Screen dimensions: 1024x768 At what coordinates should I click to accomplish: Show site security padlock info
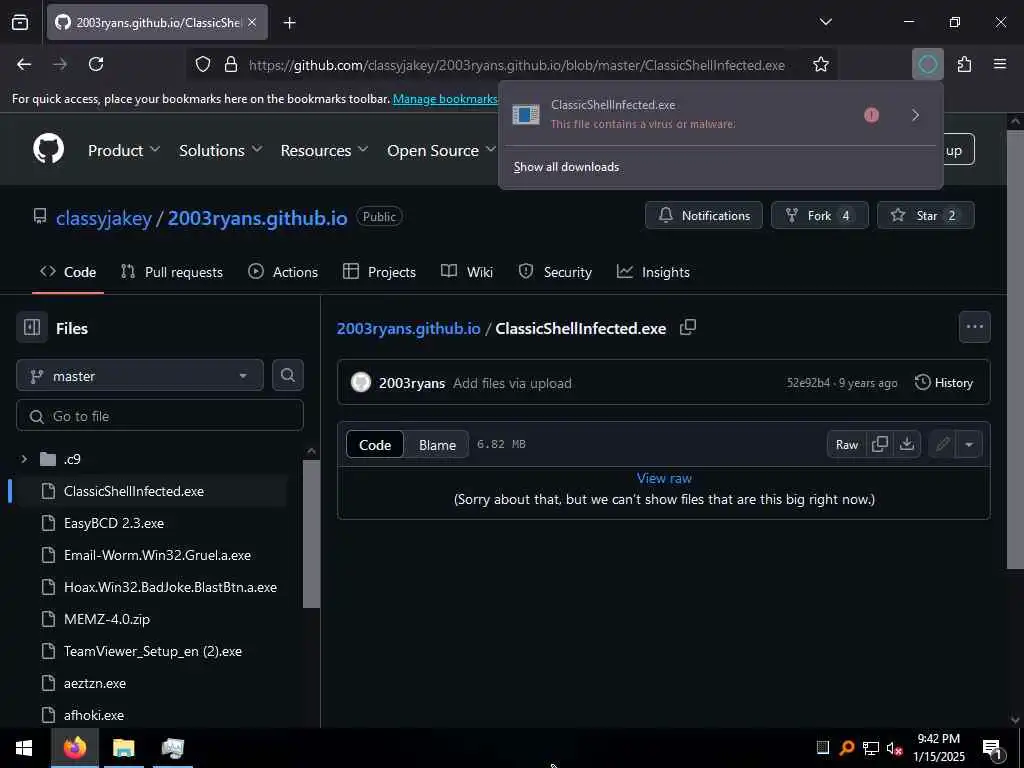point(231,64)
